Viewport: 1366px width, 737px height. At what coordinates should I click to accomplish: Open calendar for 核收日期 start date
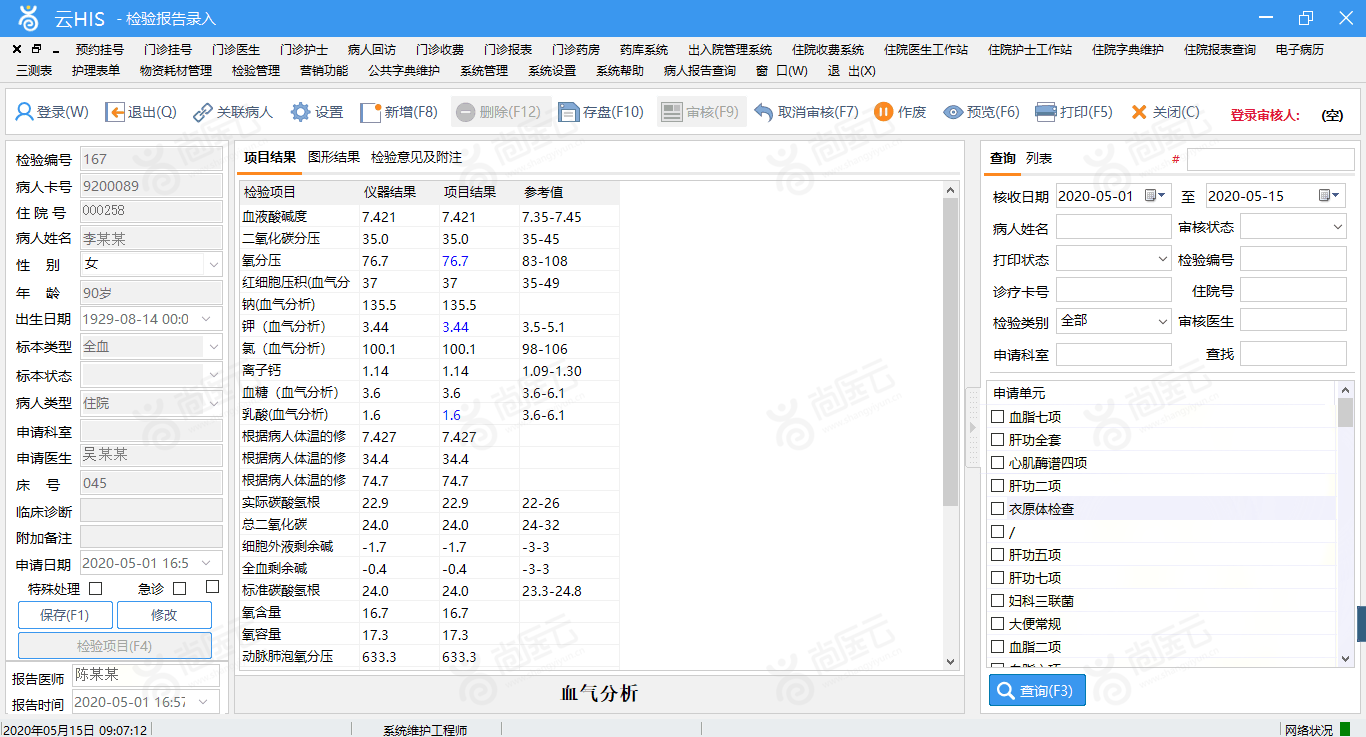pos(1153,195)
